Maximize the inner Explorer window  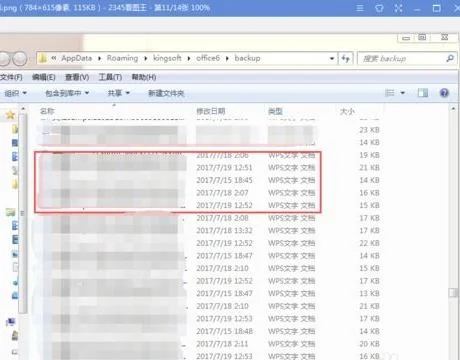pos(422,37)
